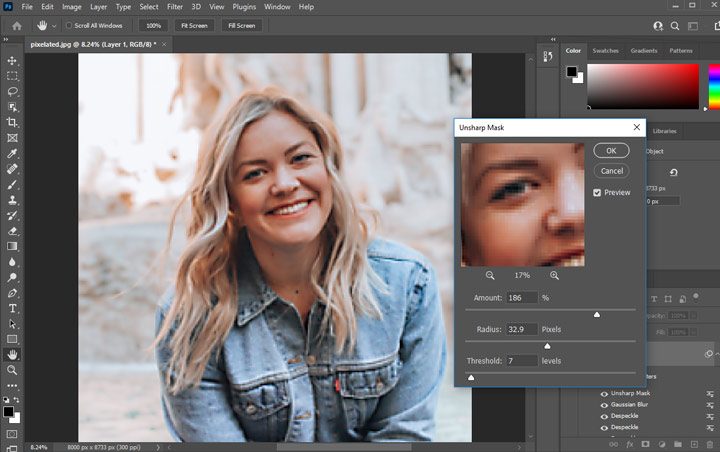Select the Horizontal Type tool
Screen dimensions: 720x452
pos(12,308)
